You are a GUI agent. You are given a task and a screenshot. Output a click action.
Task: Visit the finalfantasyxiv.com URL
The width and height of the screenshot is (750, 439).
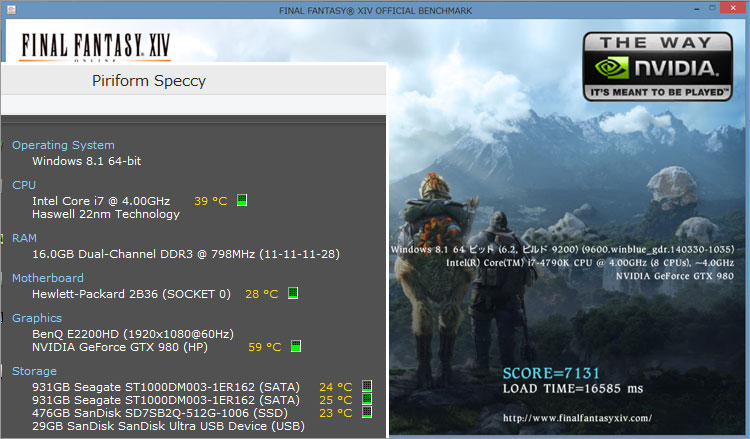tap(578, 418)
